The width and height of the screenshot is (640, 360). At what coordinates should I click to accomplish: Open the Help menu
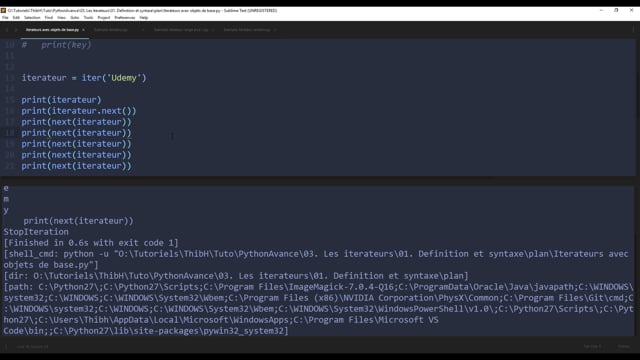143,18
